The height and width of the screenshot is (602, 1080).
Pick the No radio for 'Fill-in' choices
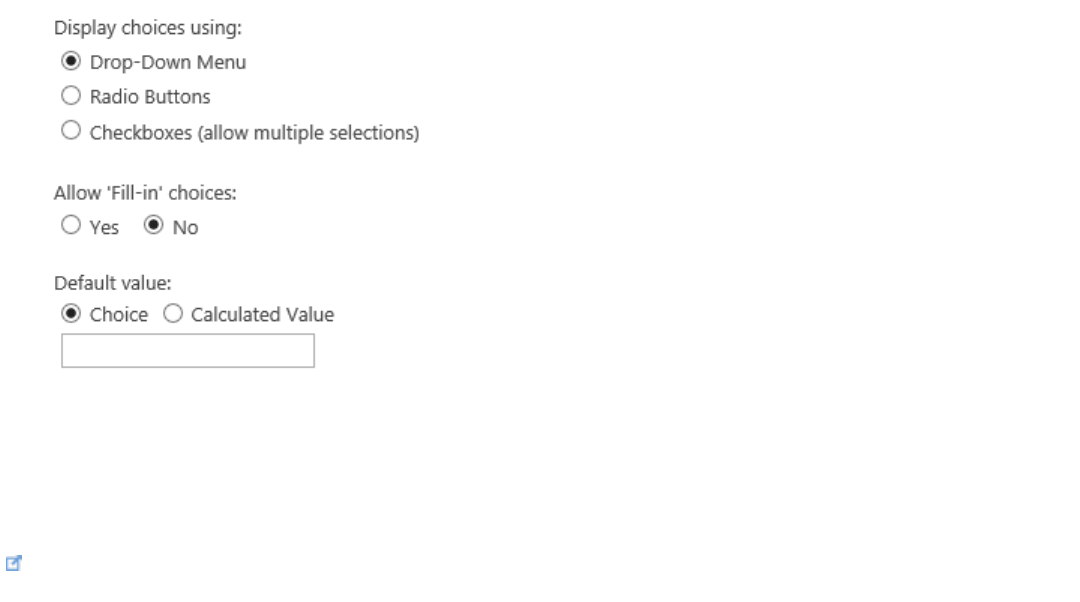point(155,227)
